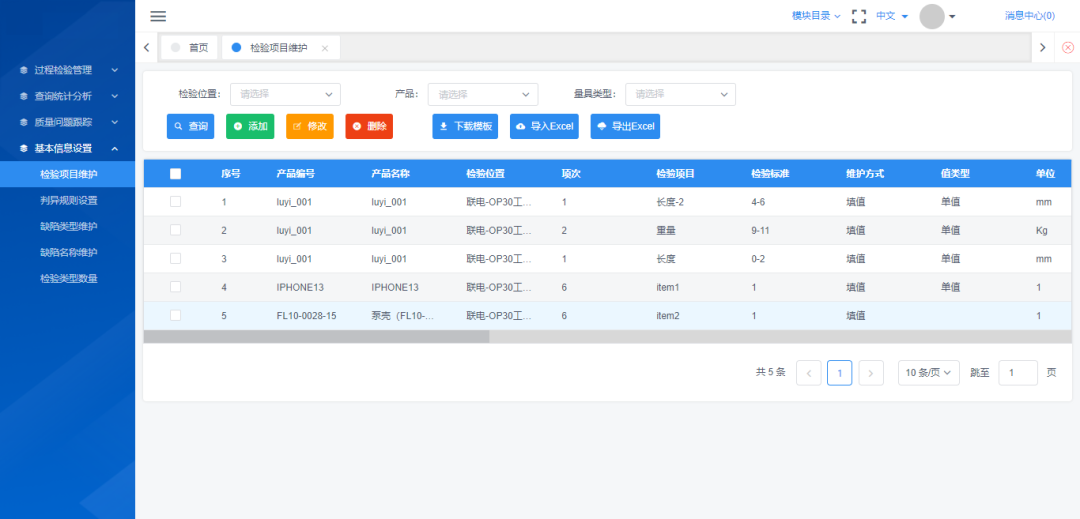This screenshot has height=519, width=1080.
Task: Click the 检验标准 column header
Action: pos(770,174)
